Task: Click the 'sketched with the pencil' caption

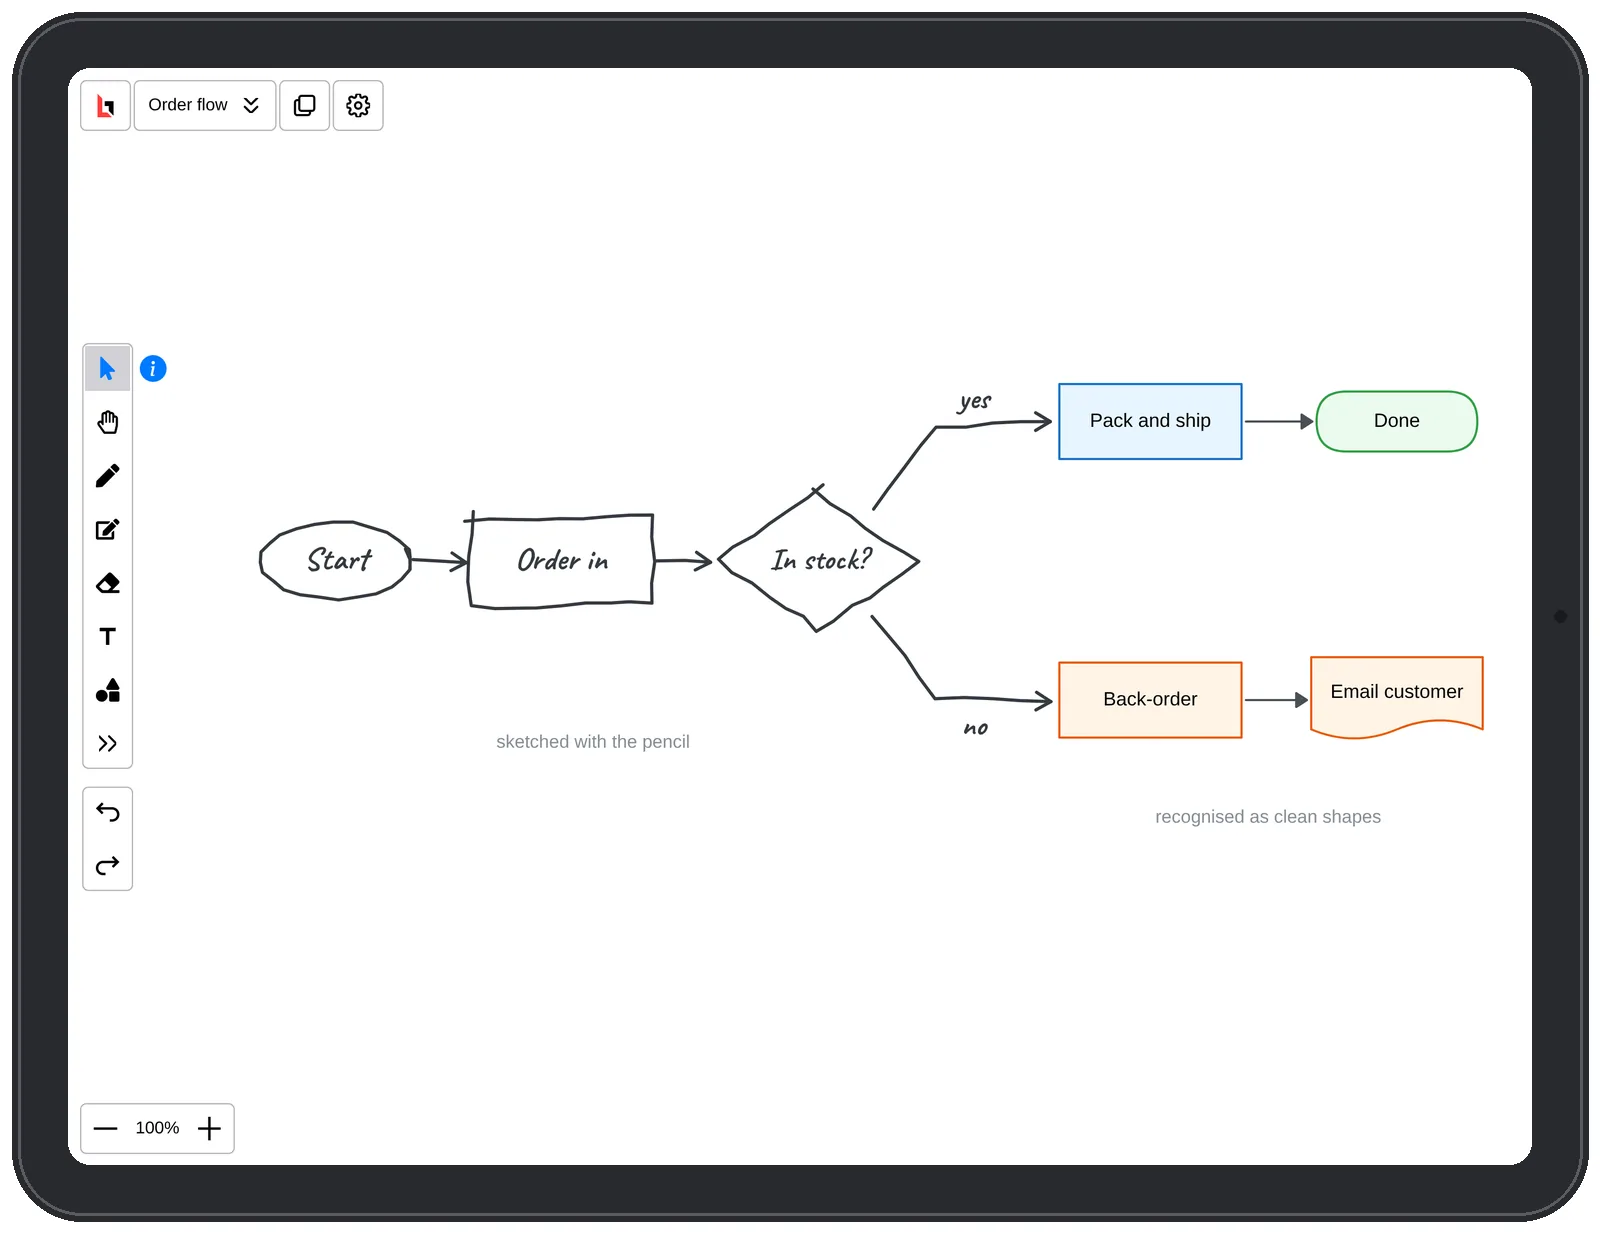Action: click(x=593, y=742)
